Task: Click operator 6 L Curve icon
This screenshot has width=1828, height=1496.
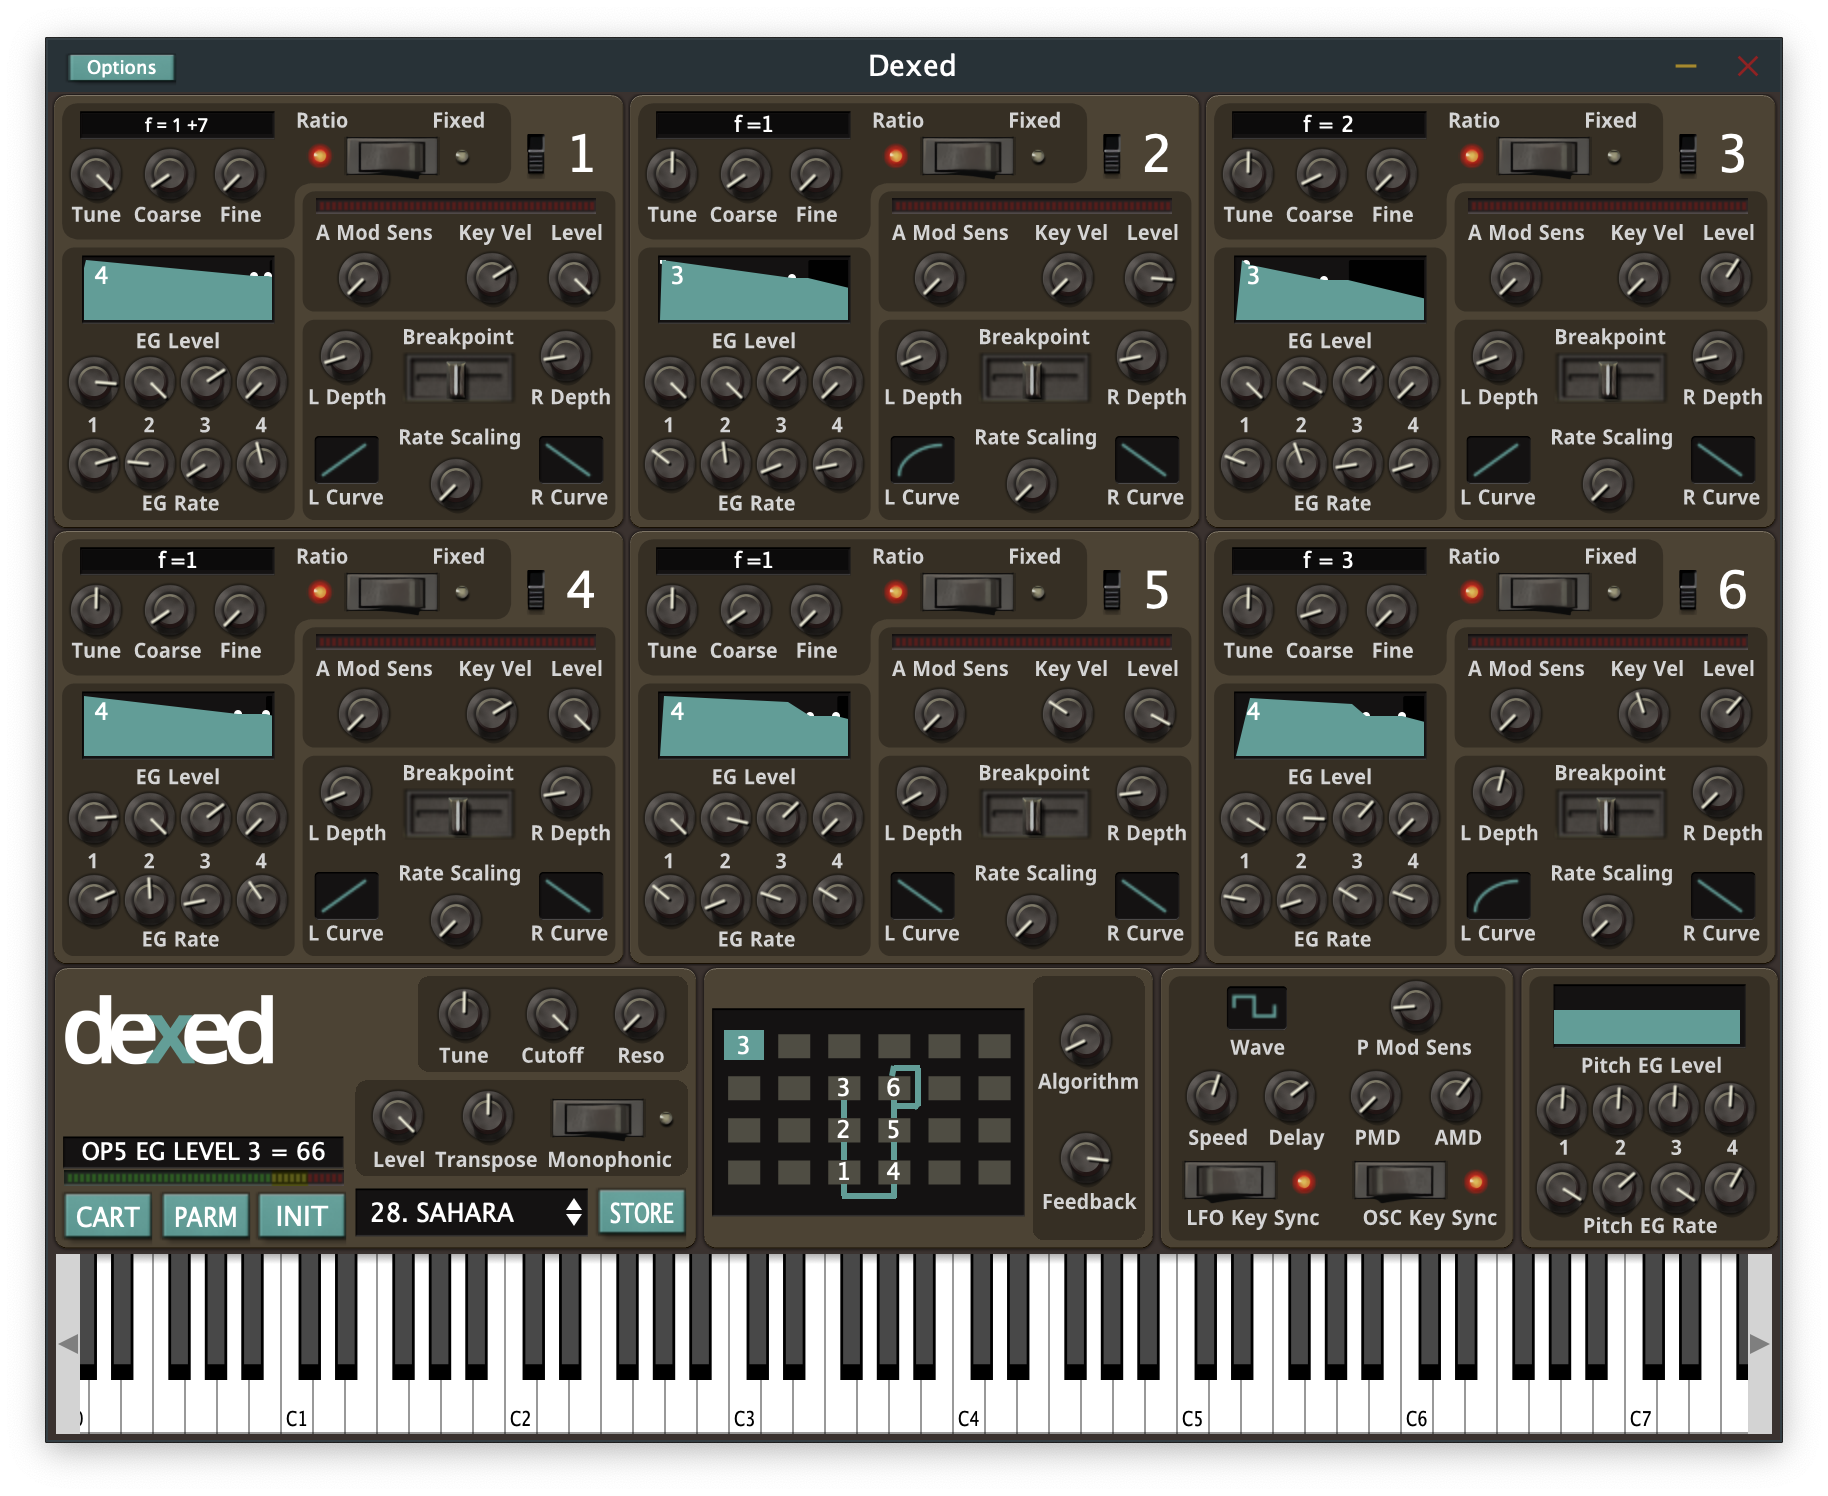Action: click(1498, 895)
